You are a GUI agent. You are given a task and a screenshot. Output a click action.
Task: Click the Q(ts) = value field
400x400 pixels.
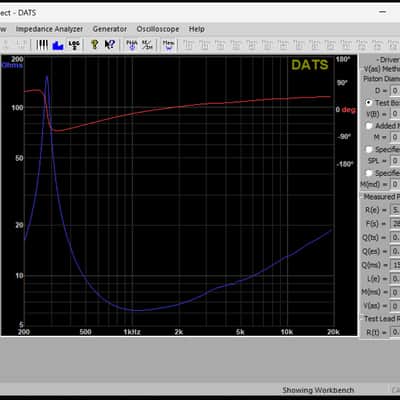[x=395, y=237]
